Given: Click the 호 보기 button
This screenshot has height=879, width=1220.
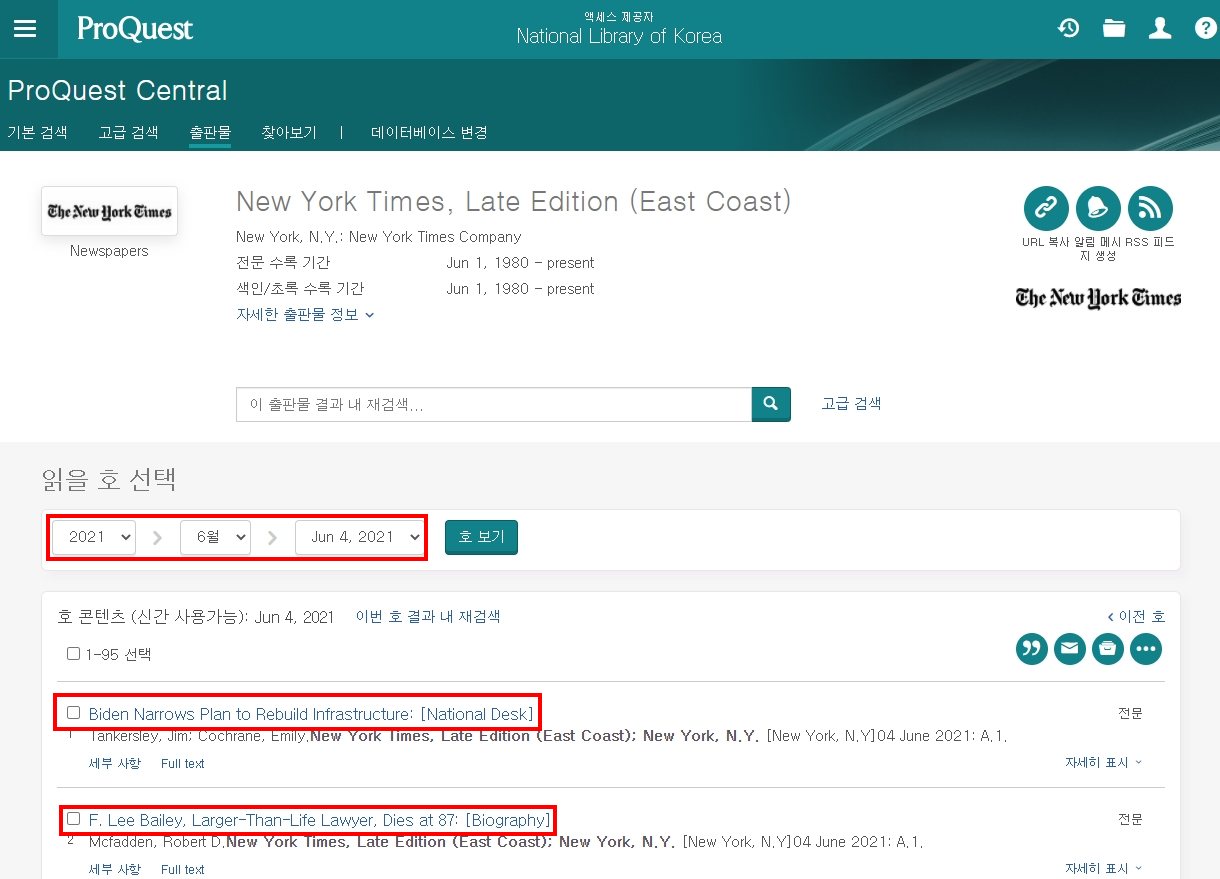Looking at the screenshot, I should tap(481, 537).
